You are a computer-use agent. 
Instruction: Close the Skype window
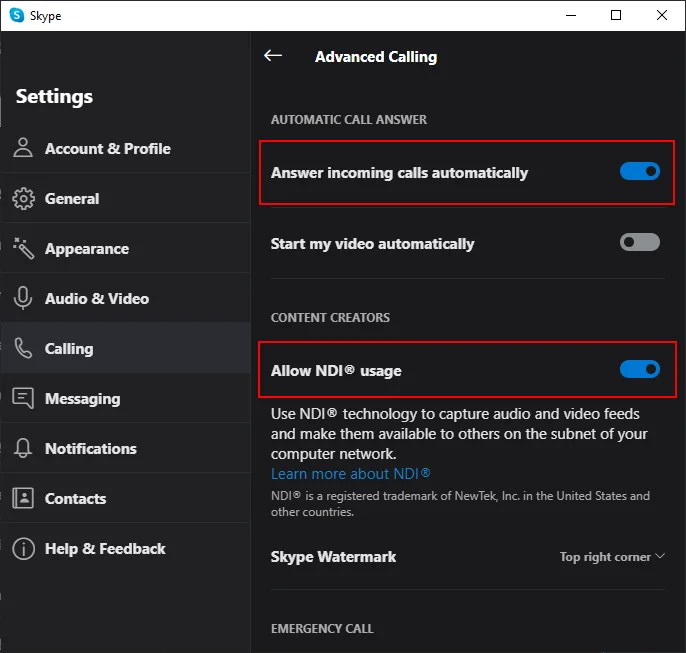(x=662, y=15)
